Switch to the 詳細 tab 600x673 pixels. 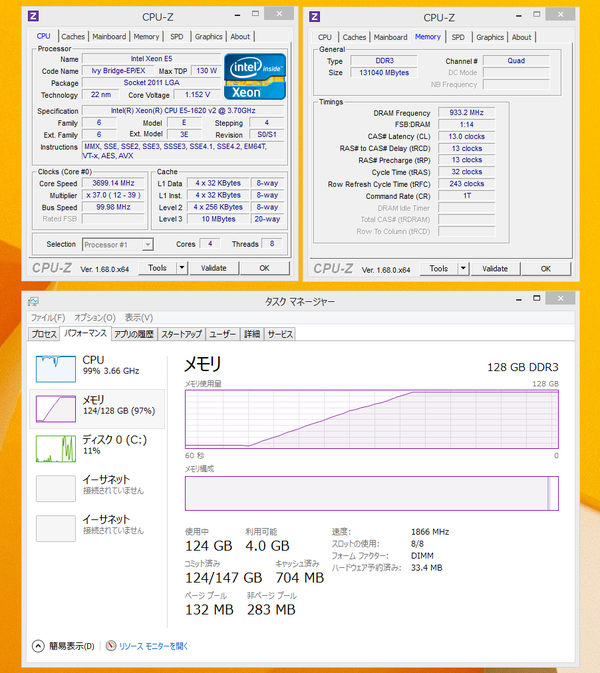252,334
